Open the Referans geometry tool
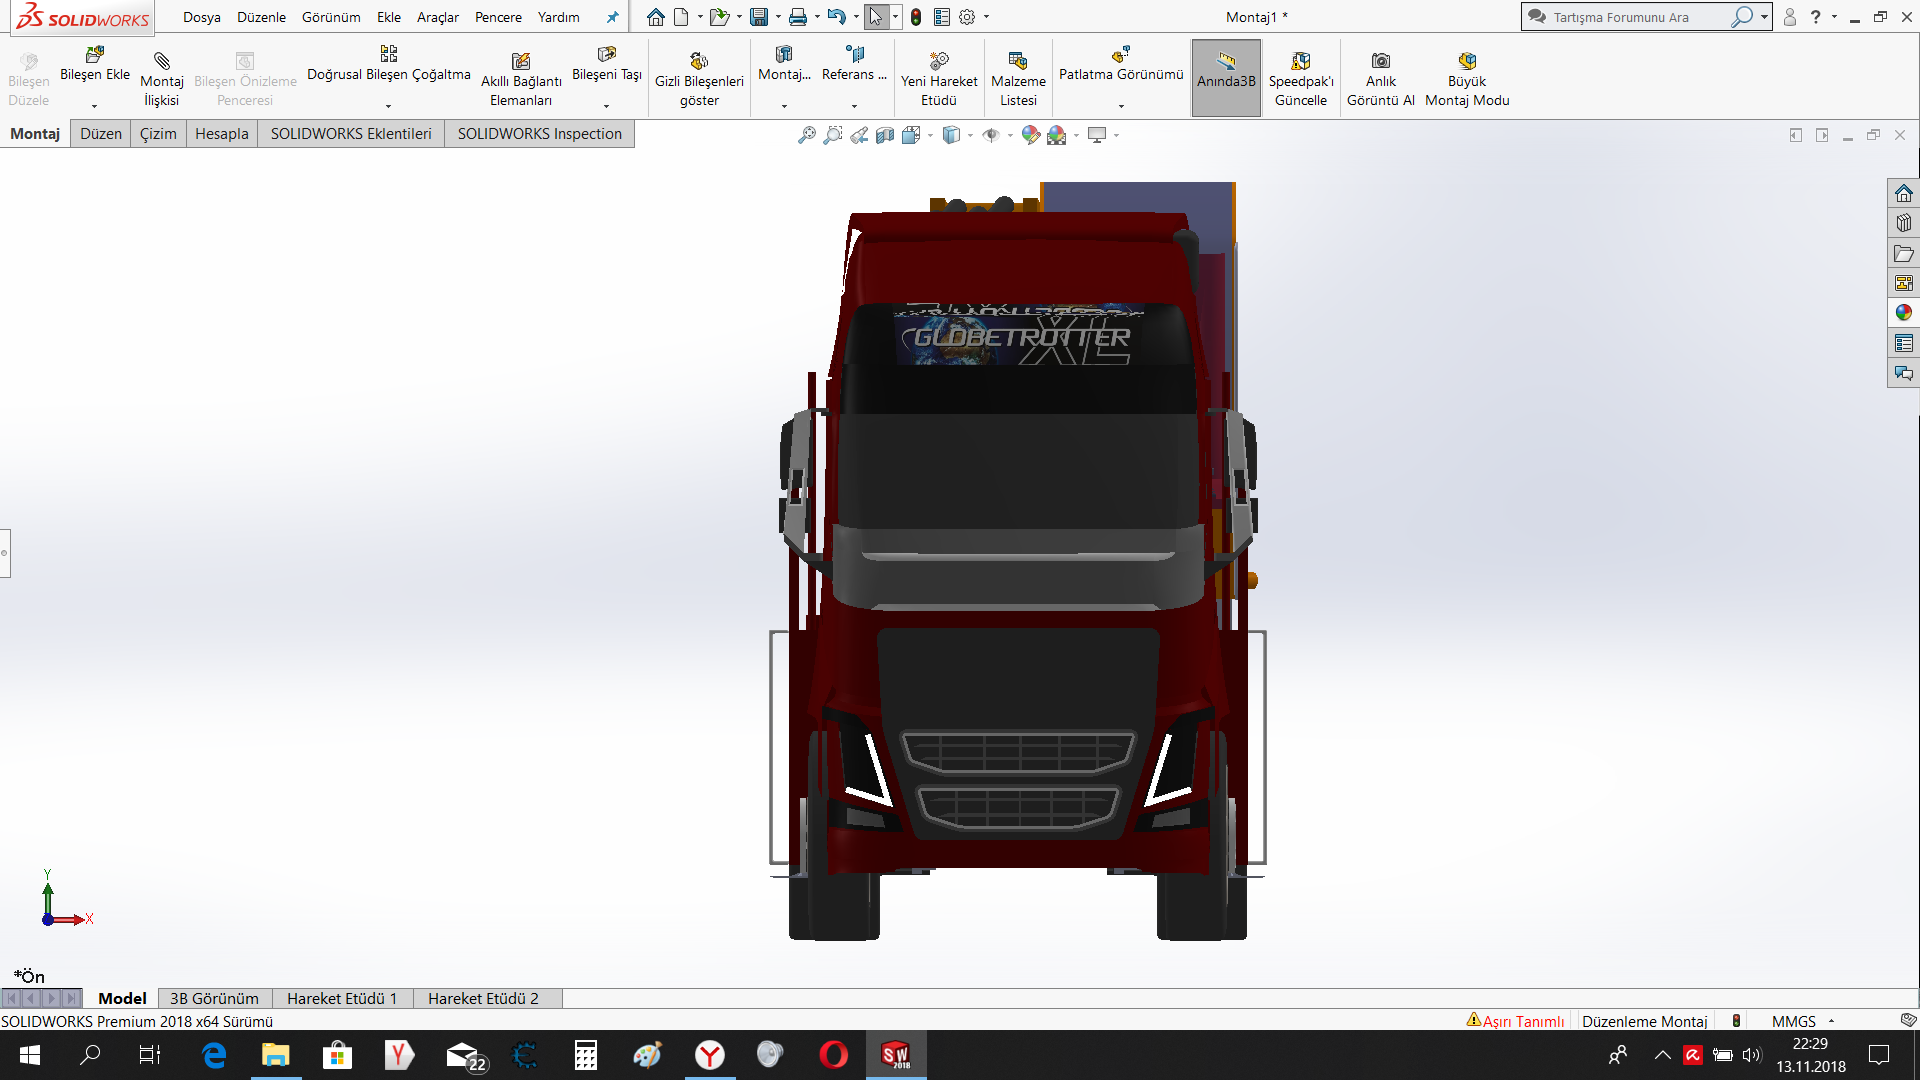Viewport: 1920px width, 1080px height. tap(854, 64)
